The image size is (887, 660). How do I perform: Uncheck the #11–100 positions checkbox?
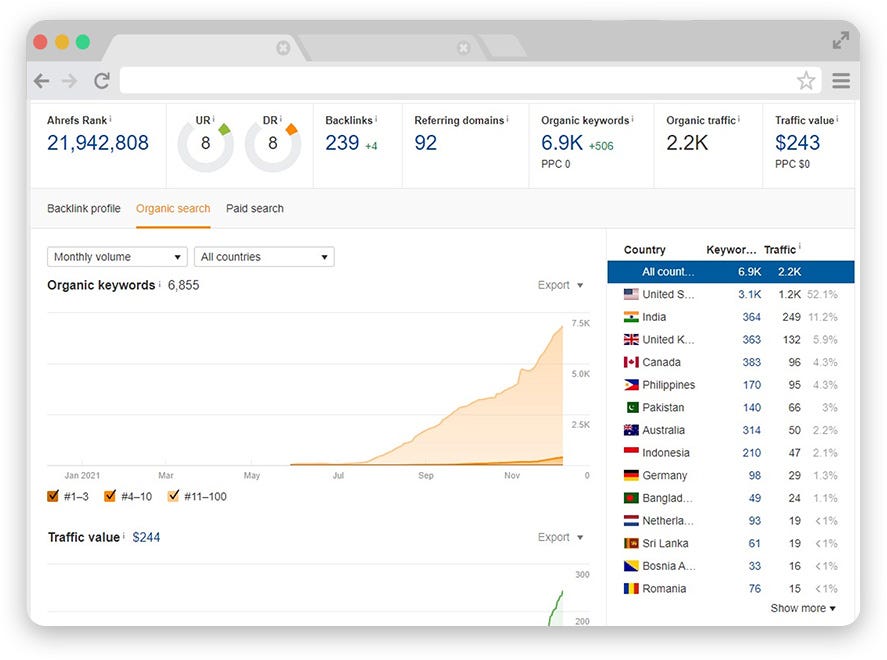tap(173, 496)
